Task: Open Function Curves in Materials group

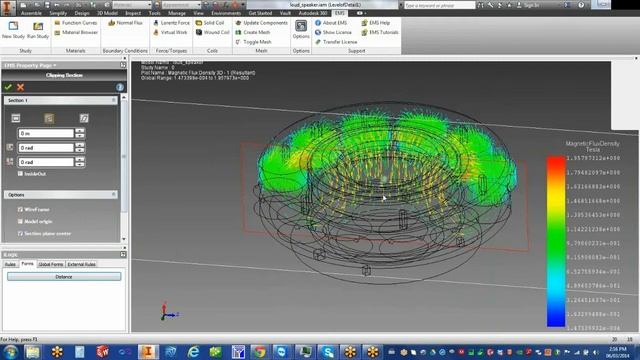Action: click(x=76, y=23)
